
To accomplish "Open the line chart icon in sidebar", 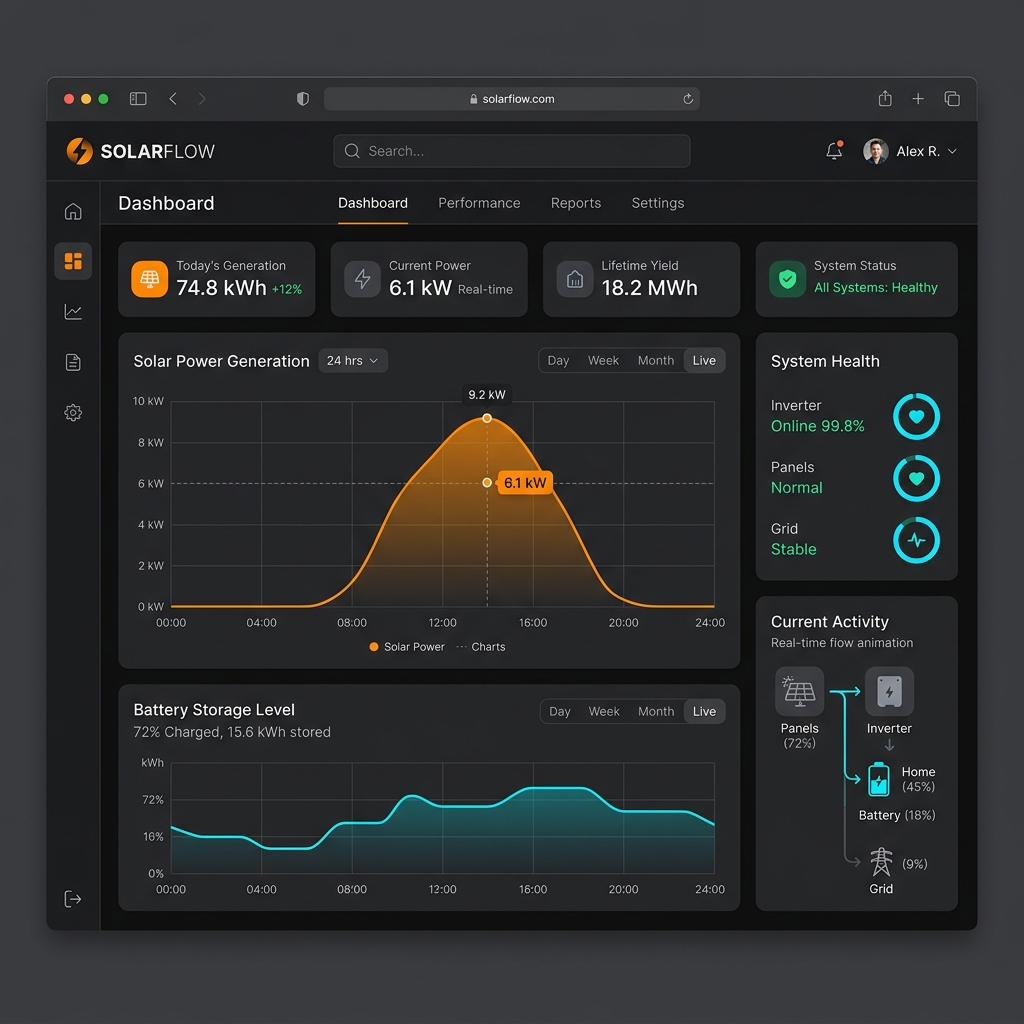I will tap(73, 312).
